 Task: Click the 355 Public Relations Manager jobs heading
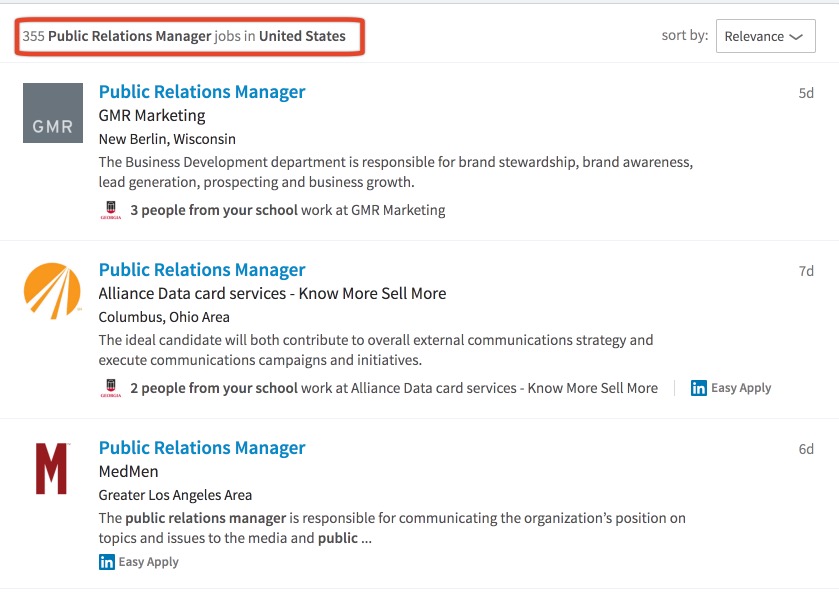184,36
